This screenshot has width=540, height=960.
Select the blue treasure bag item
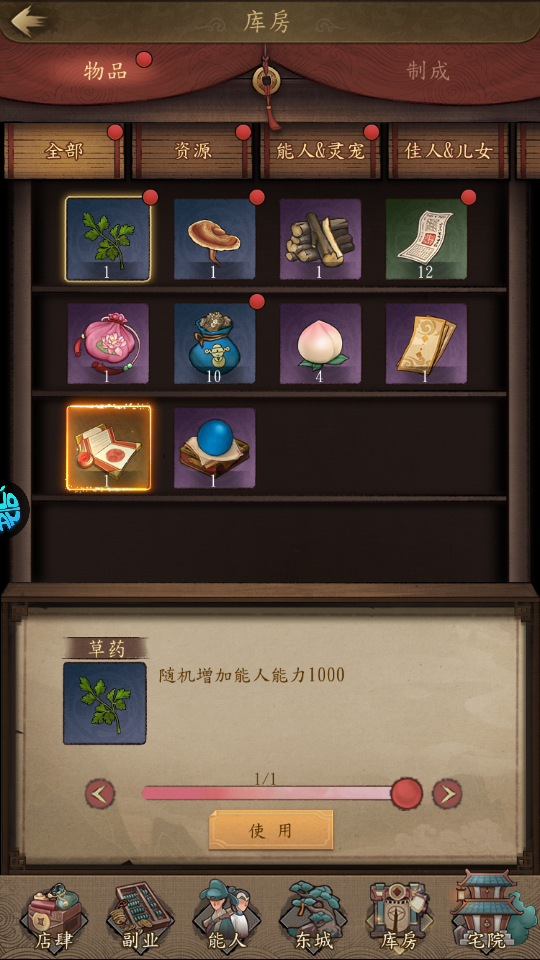click(x=214, y=343)
